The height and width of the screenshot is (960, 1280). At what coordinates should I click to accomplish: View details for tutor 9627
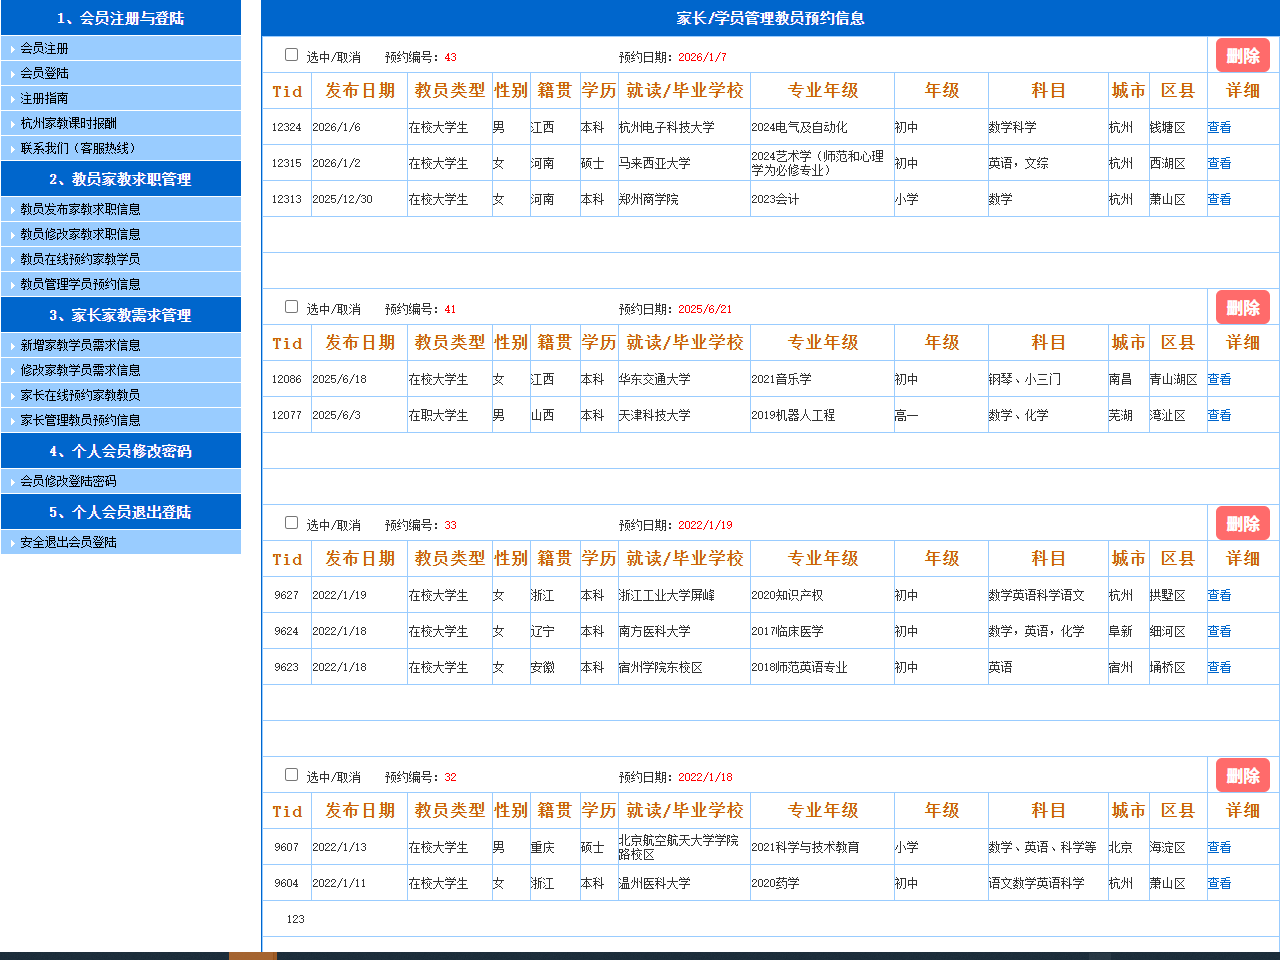coord(1219,596)
